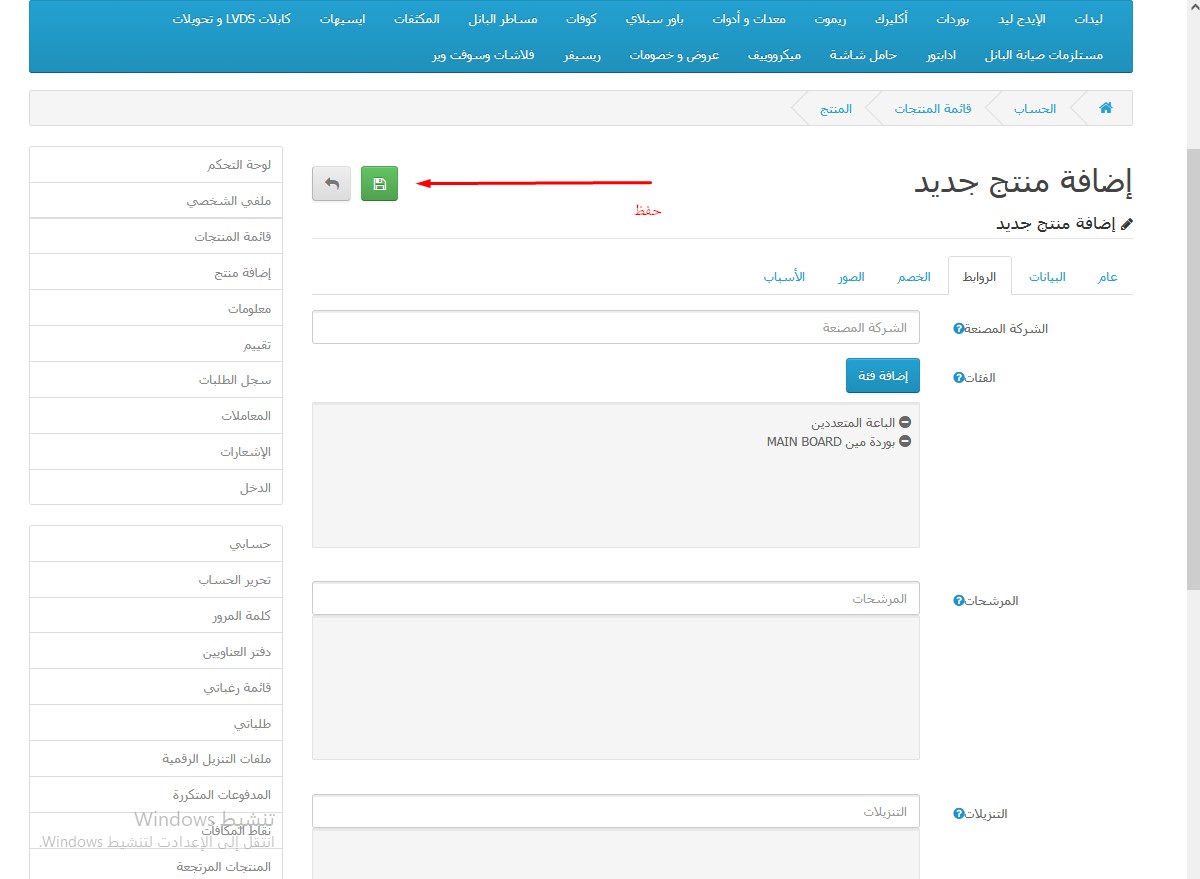Remove the الباعة المتعددين category with minus icon
Image resolution: width=1200 pixels, height=879 pixels.
[x=905, y=423]
